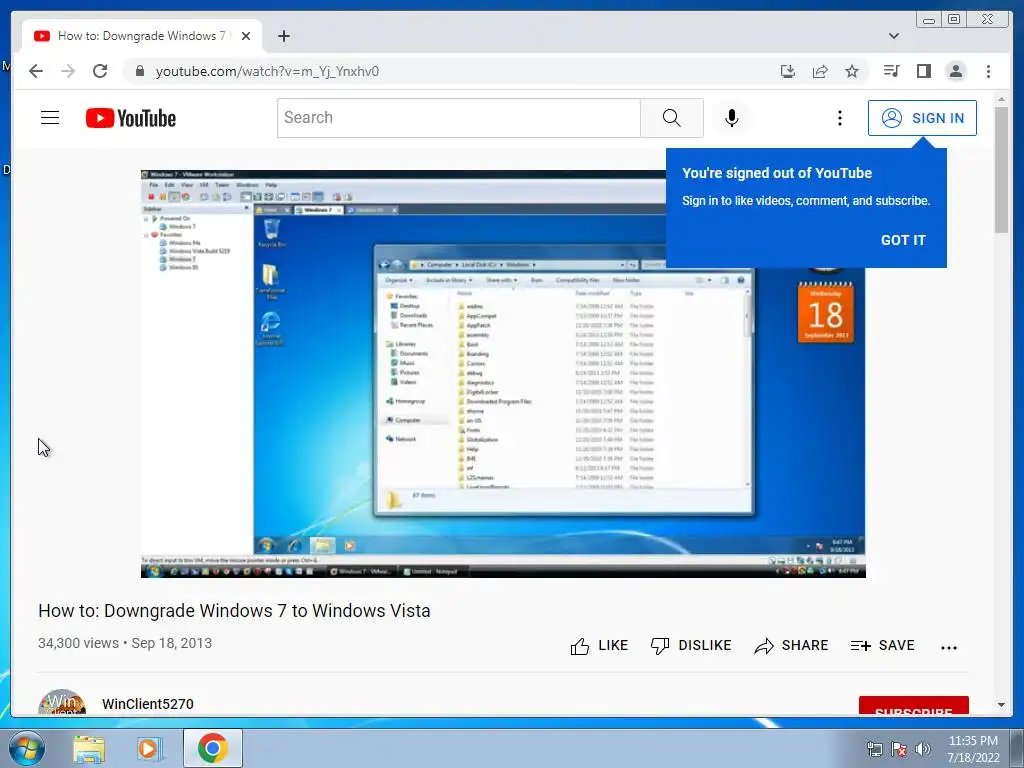1024x768 pixels.
Task: Click the '34,300 views' text
Action: tap(78, 643)
